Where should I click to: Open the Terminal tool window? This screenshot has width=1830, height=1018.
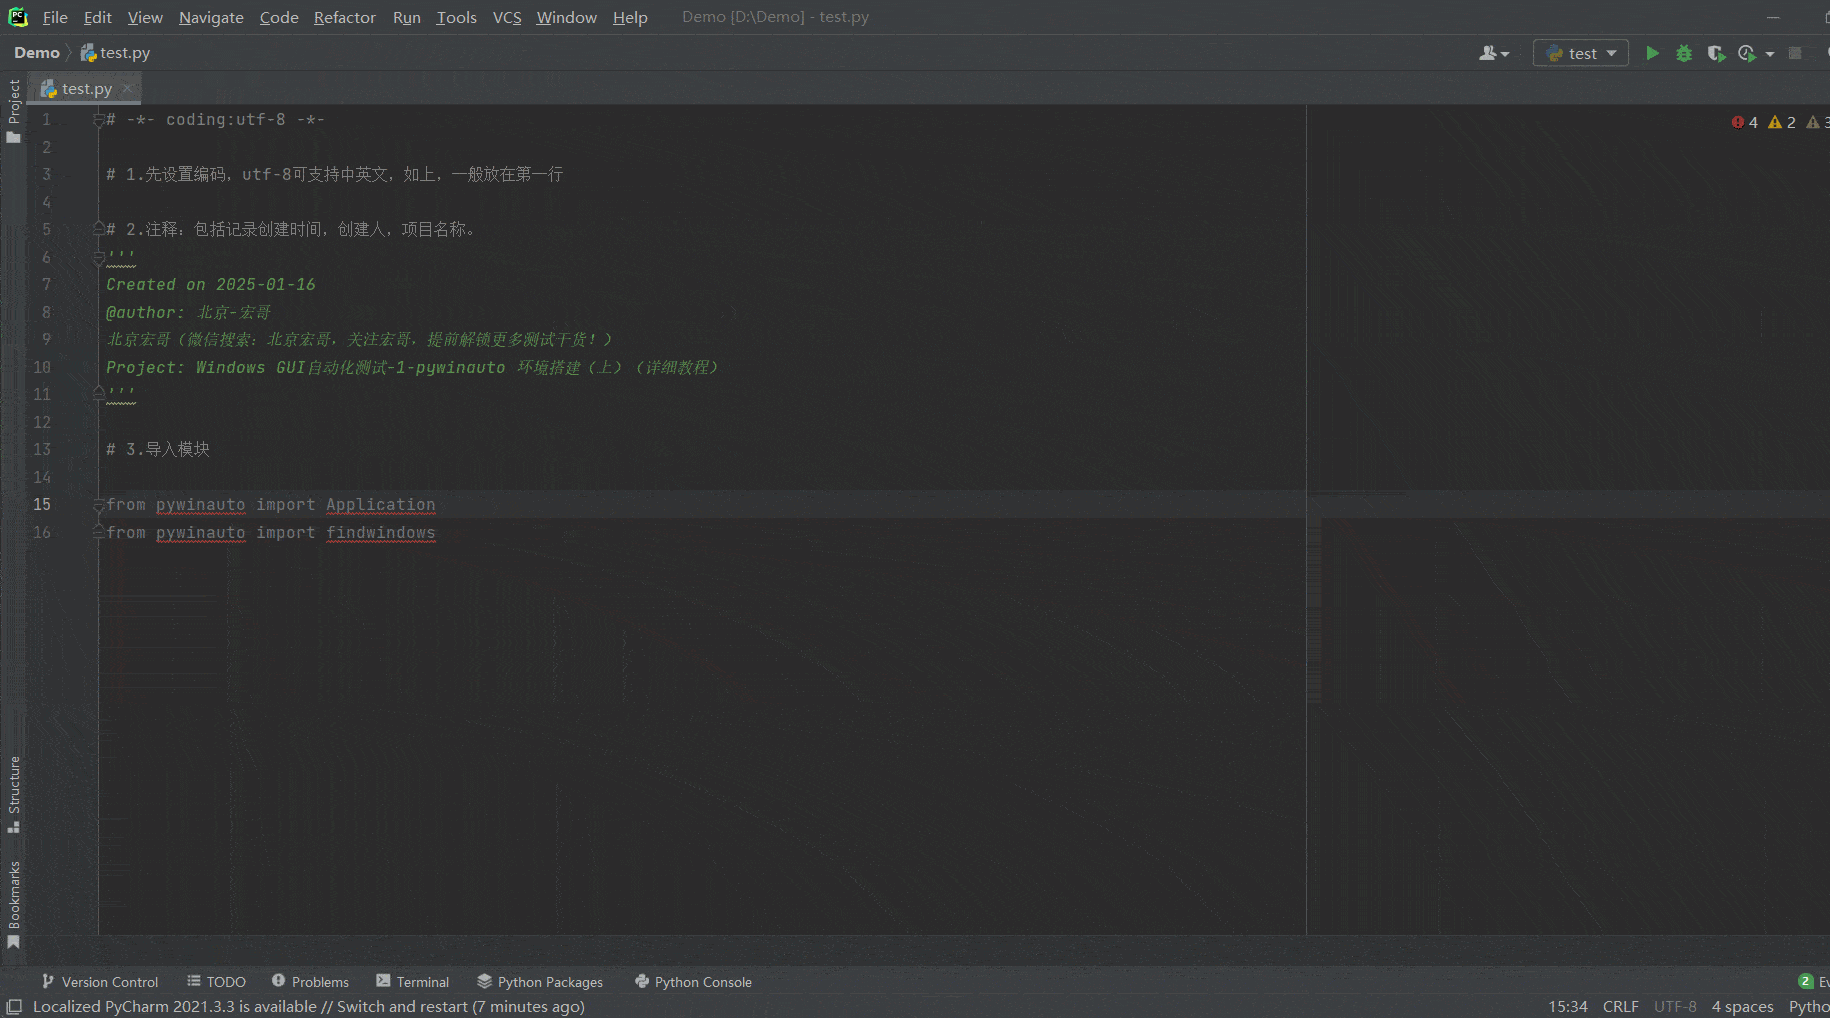(x=413, y=982)
